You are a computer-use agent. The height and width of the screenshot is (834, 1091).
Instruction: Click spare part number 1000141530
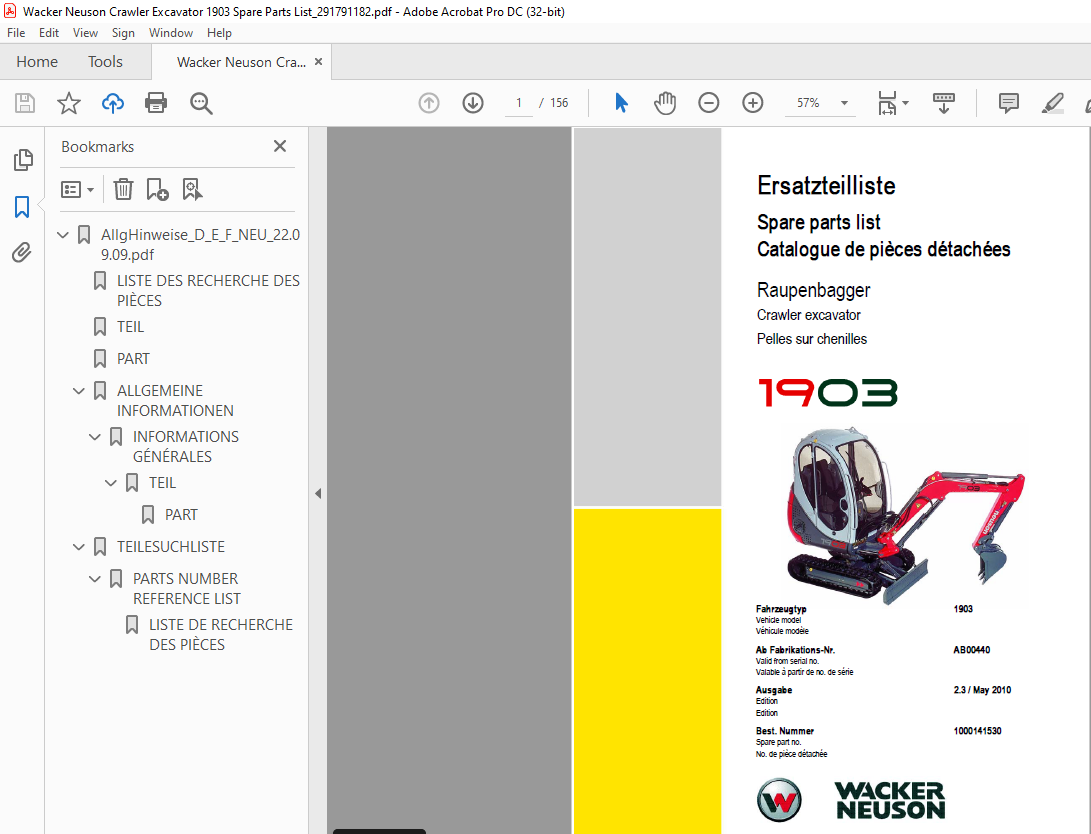tap(977, 731)
